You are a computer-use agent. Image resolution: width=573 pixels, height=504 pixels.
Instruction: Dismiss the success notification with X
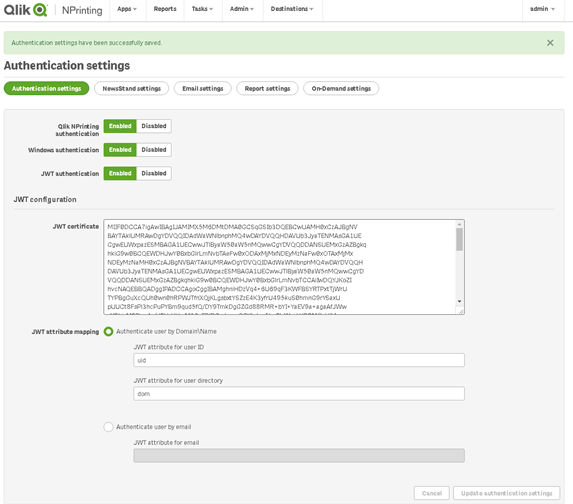[x=550, y=43]
